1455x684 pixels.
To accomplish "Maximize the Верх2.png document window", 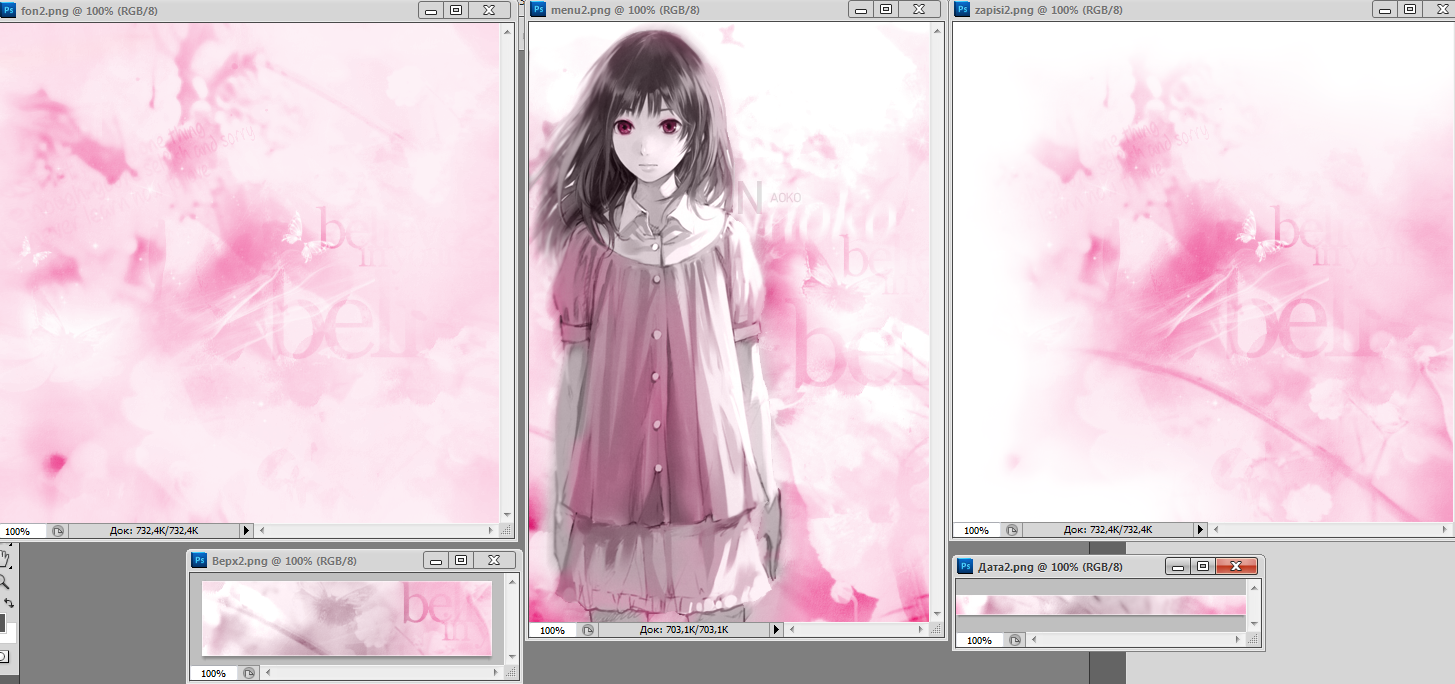I will tap(461, 561).
